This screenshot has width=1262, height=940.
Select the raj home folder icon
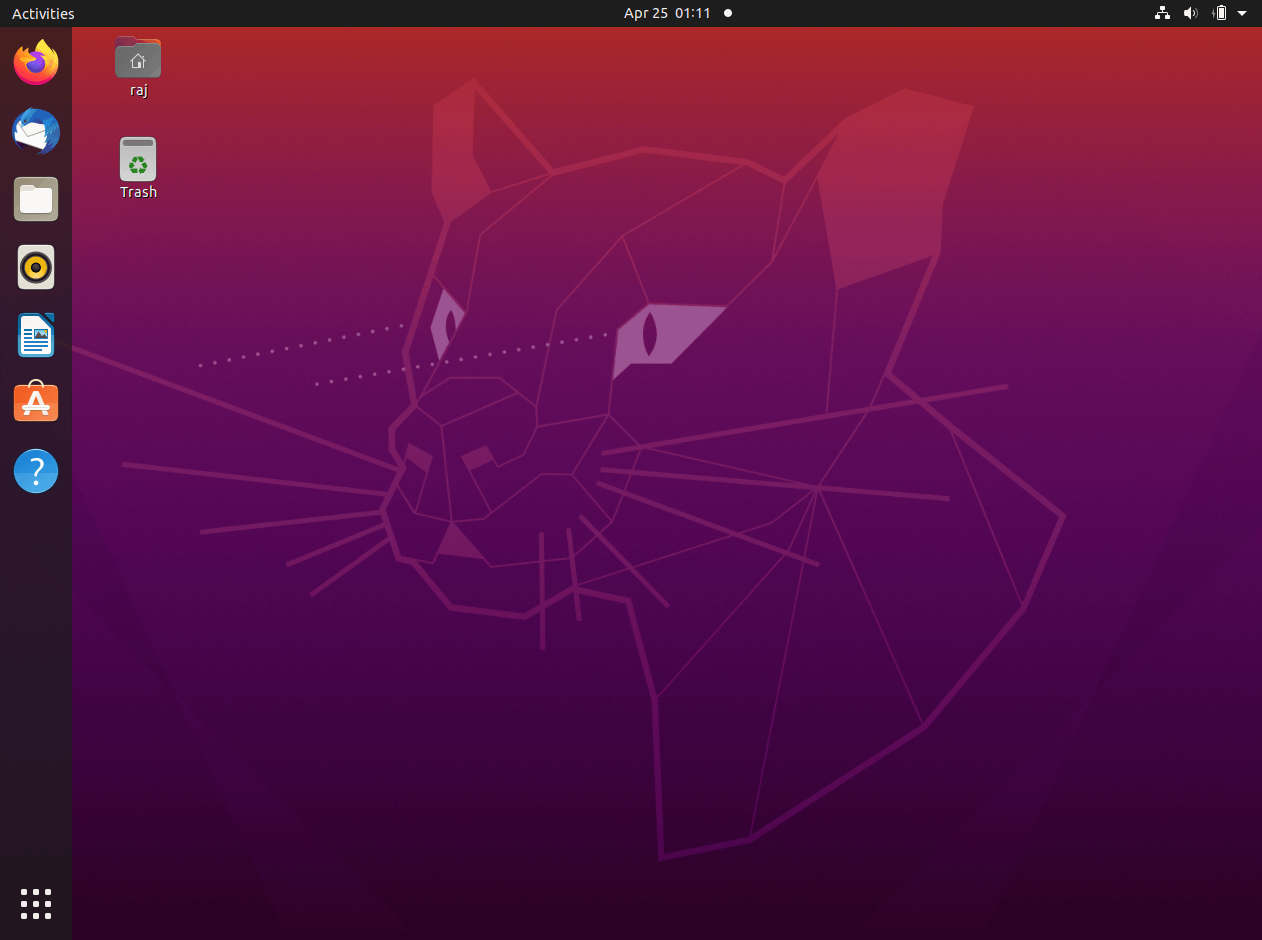click(138, 57)
